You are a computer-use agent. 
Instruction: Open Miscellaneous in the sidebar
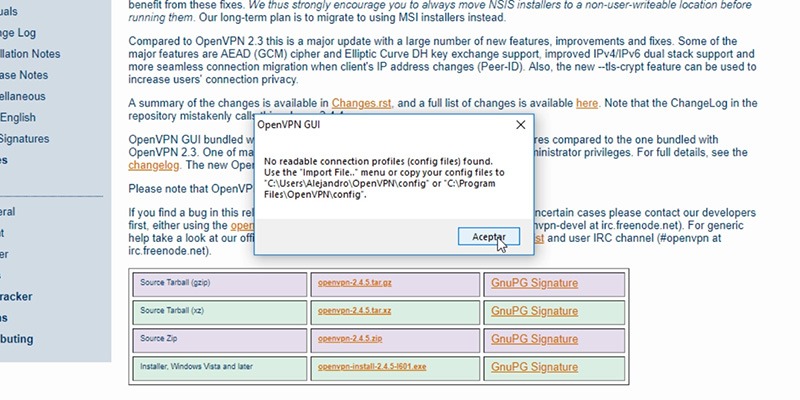click(22, 96)
